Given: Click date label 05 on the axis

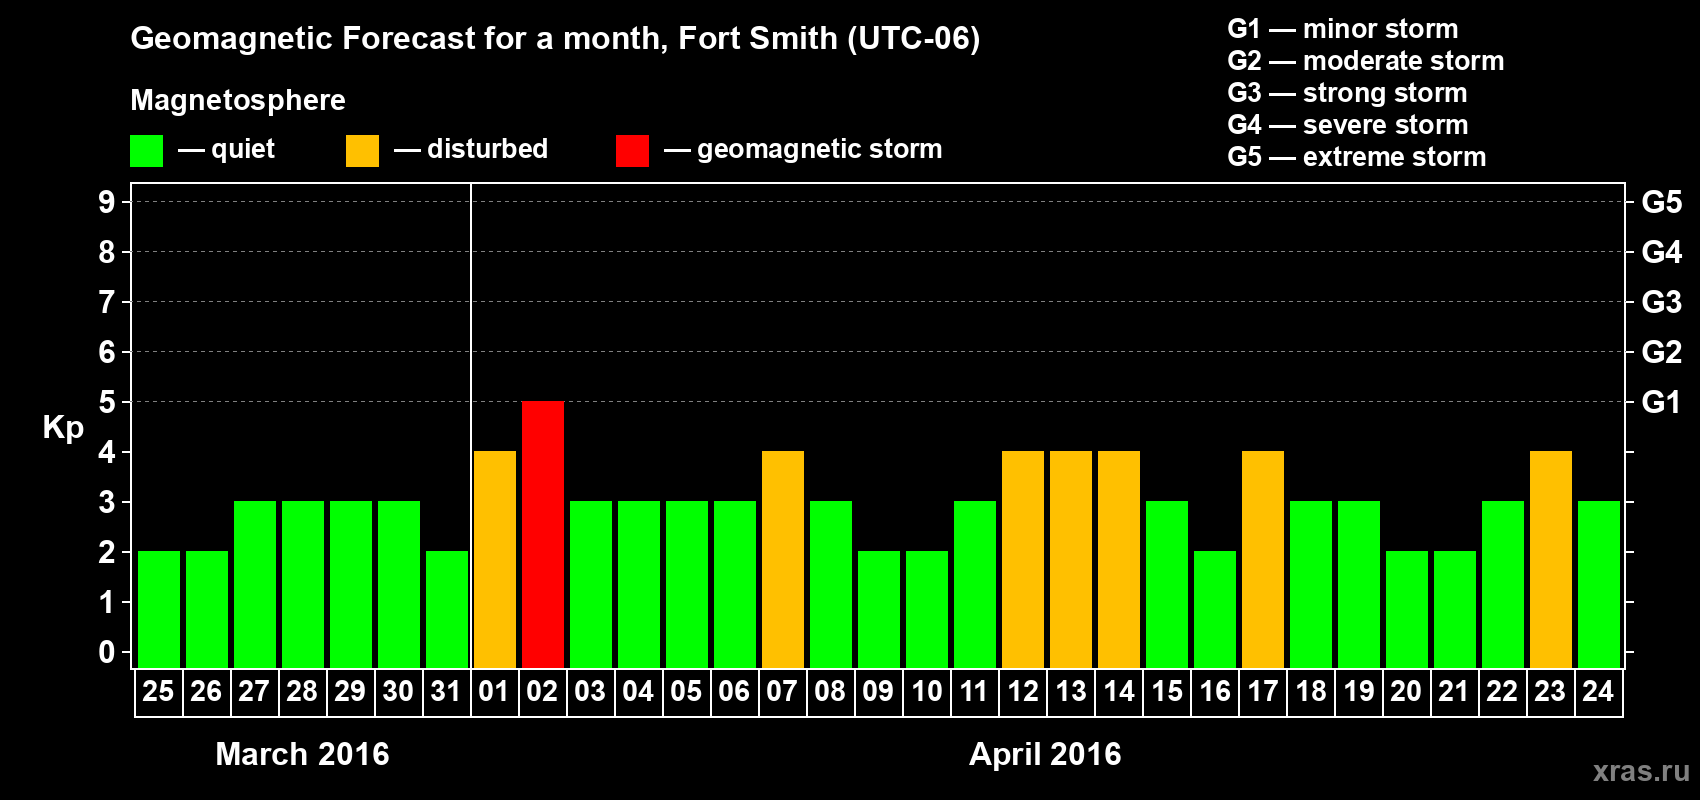Looking at the screenshot, I should [686, 691].
